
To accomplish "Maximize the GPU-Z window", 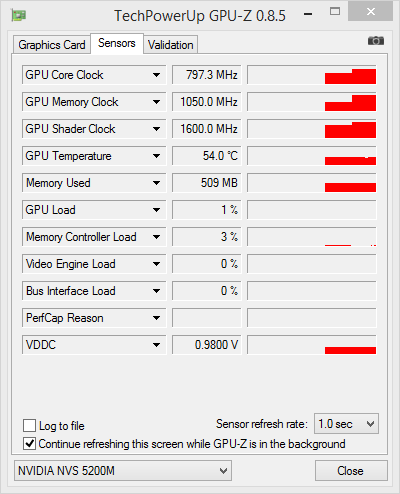I will [x=335, y=12].
